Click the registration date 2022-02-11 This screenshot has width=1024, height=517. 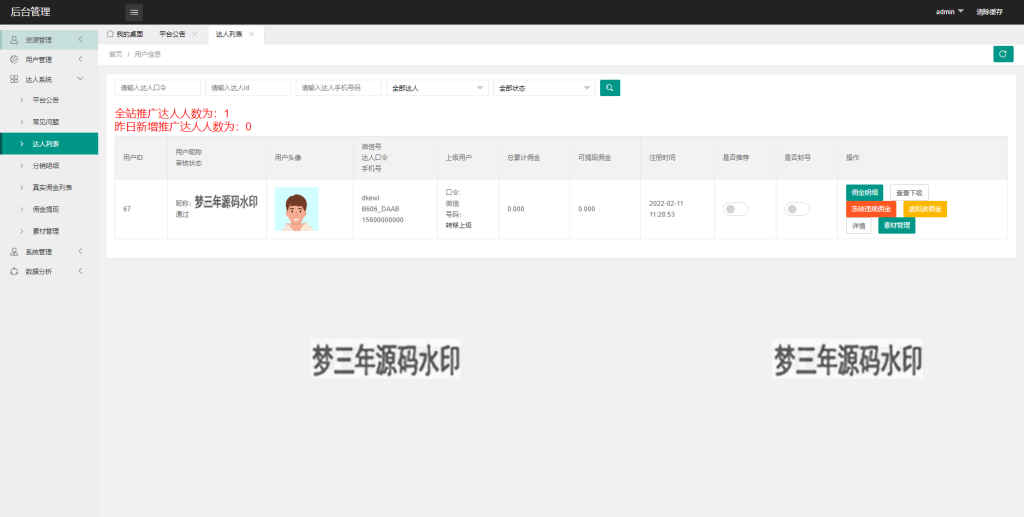[x=666, y=204]
